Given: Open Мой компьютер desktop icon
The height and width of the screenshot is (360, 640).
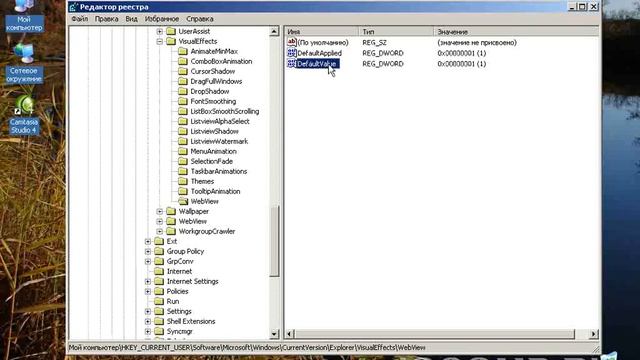Looking at the screenshot, I should (24, 16).
